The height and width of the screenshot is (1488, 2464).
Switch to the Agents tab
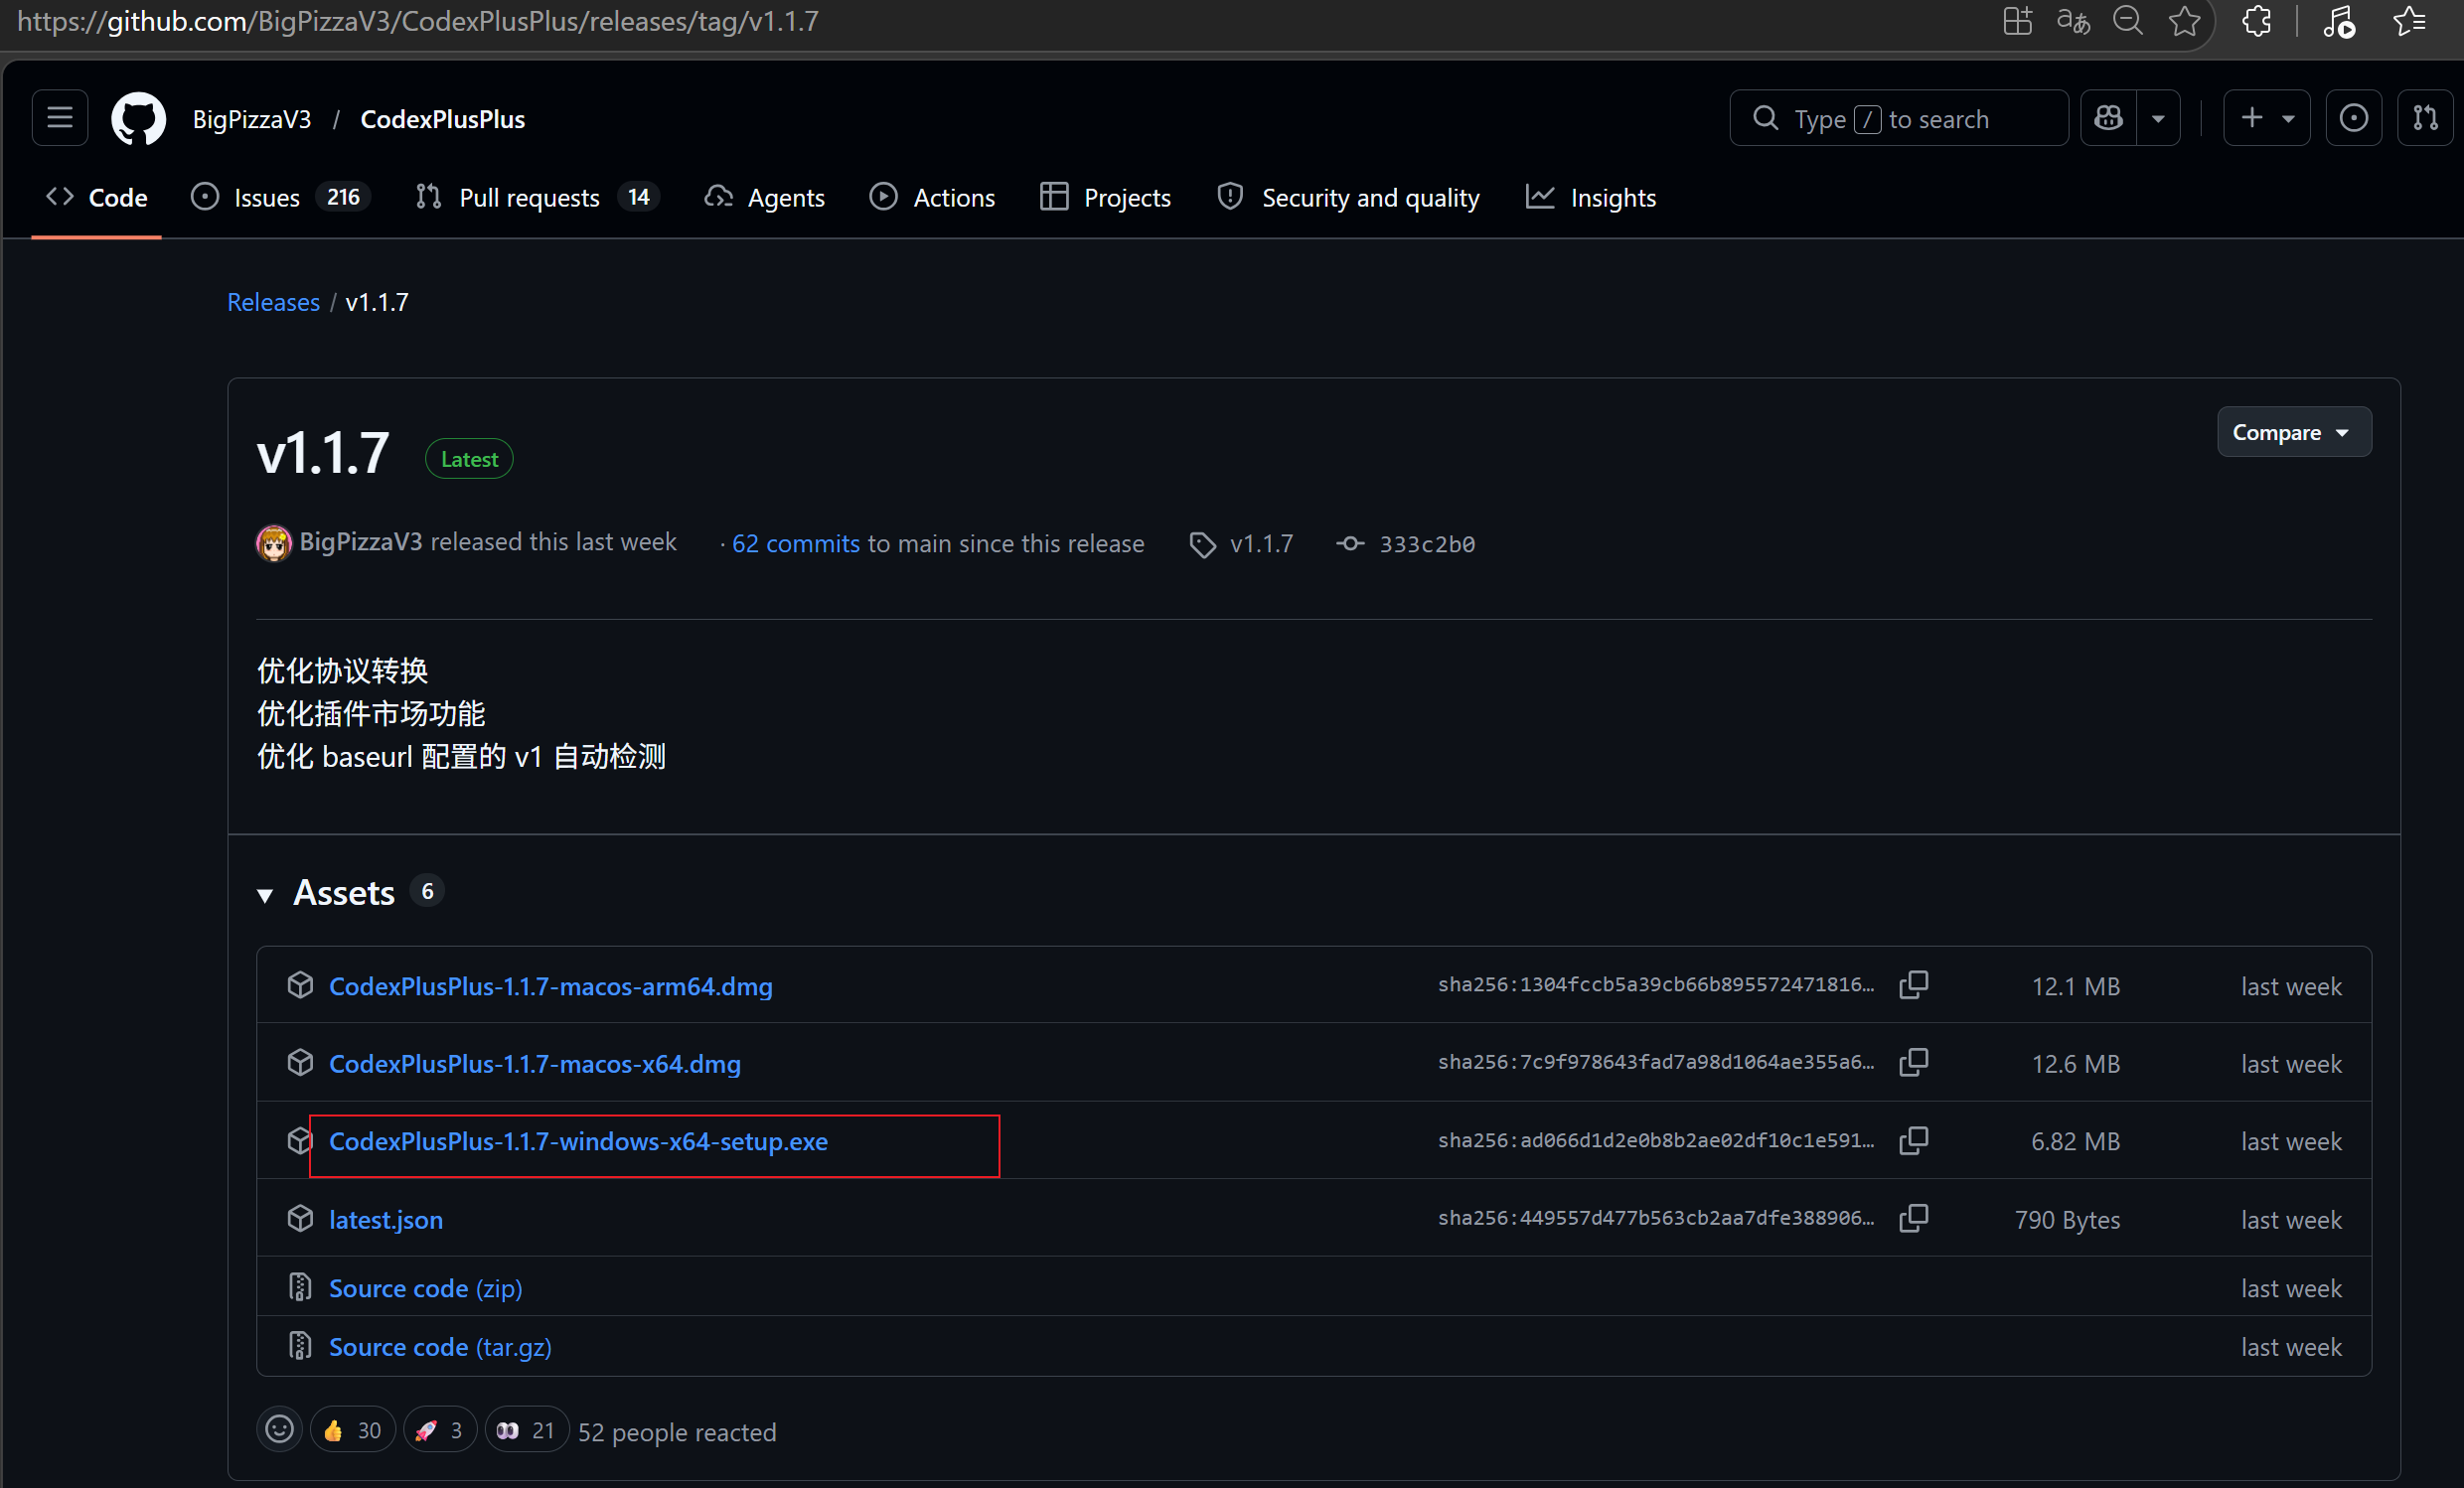pyautogui.click(x=765, y=197)
